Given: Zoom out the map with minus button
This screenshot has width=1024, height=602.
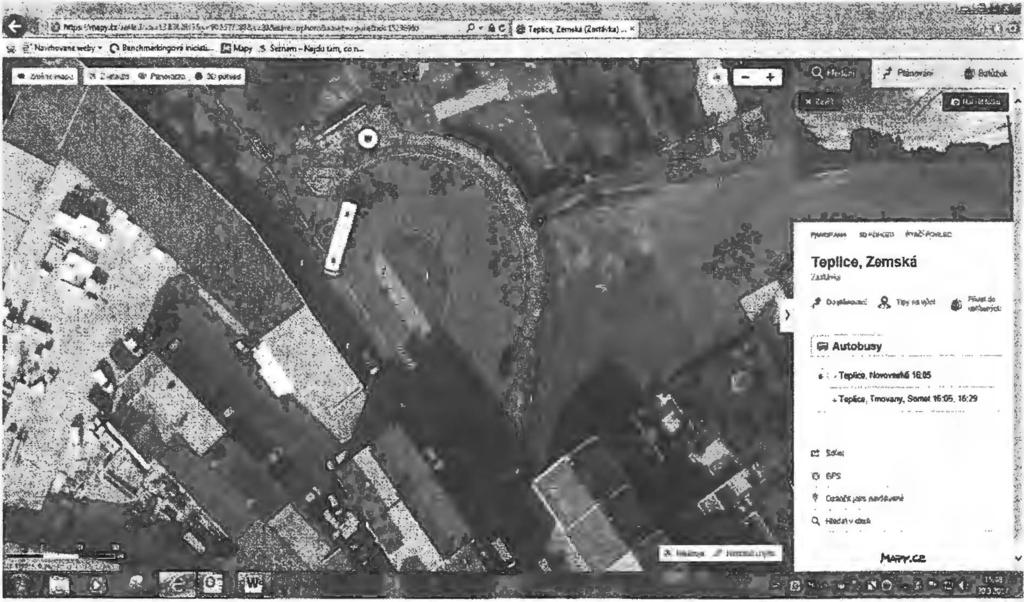Looking at the screenshot, I should point(745,77).
